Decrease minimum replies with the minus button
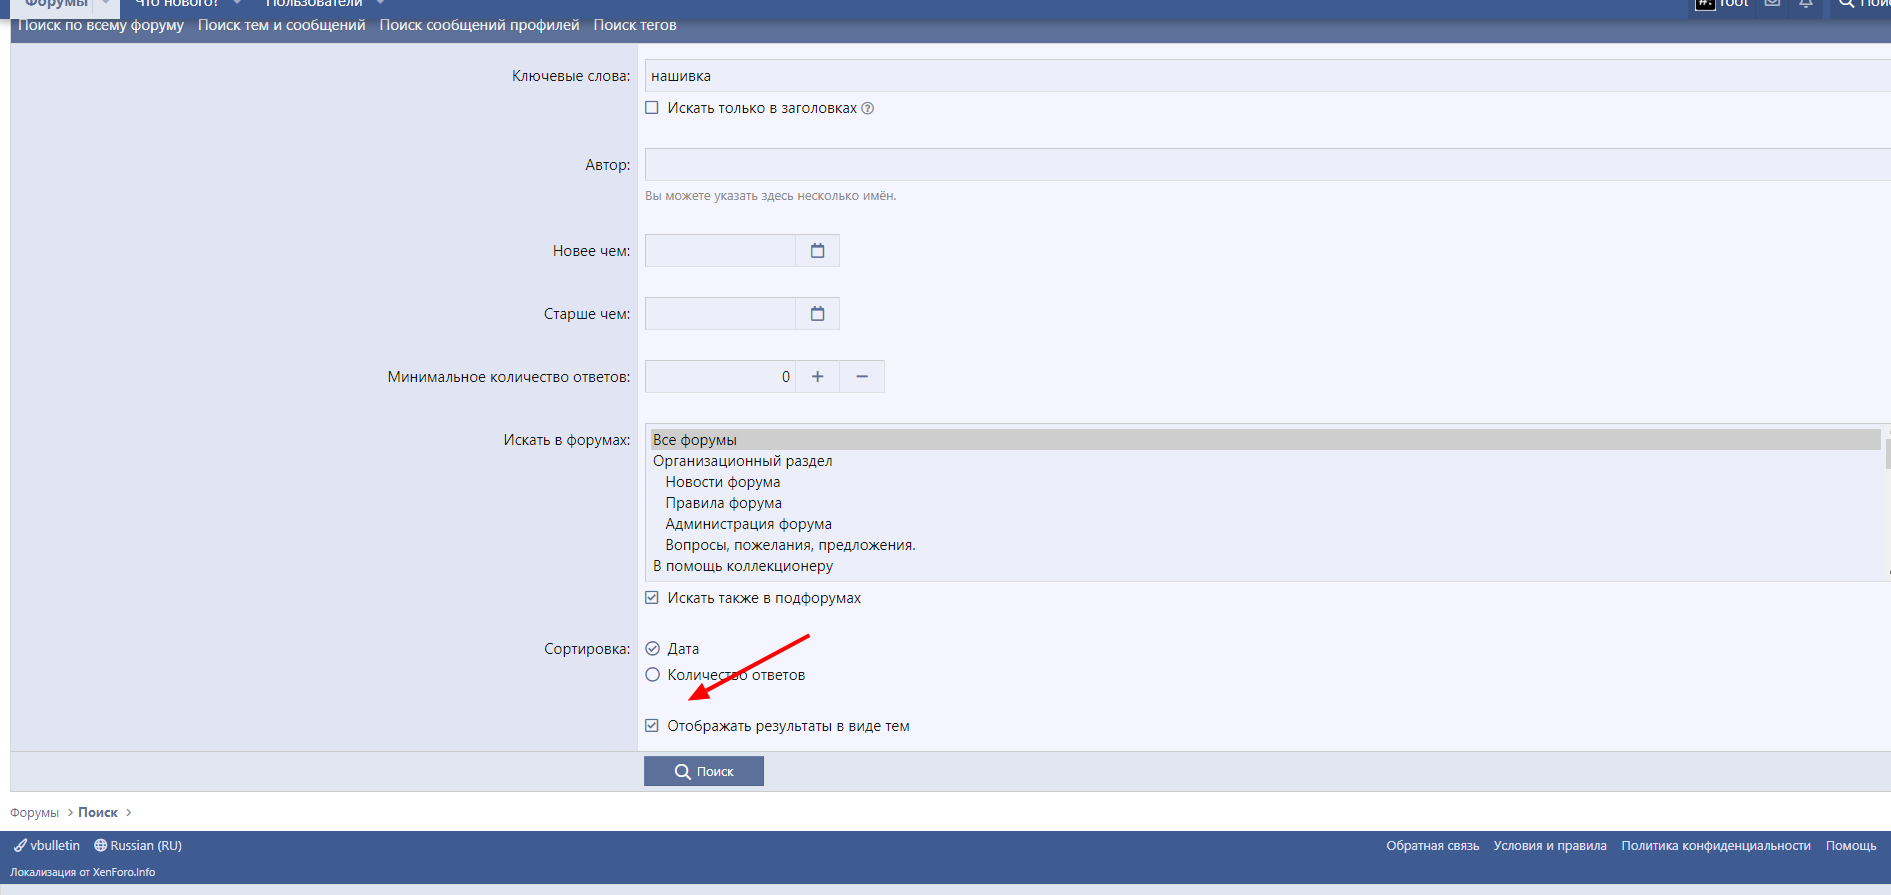Viewport: 1891px width, 895px height. point(862,377)
